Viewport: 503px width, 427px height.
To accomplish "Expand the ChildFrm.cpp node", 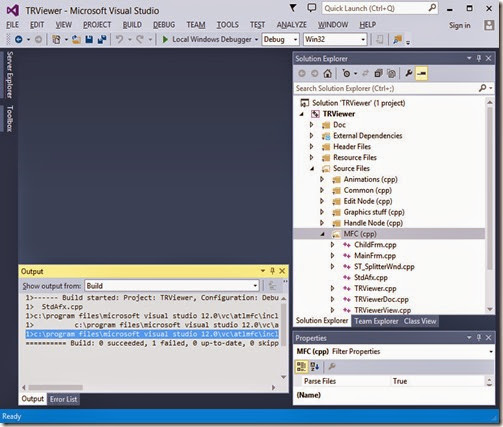I will pyautogui.click(x=332, y=245).
